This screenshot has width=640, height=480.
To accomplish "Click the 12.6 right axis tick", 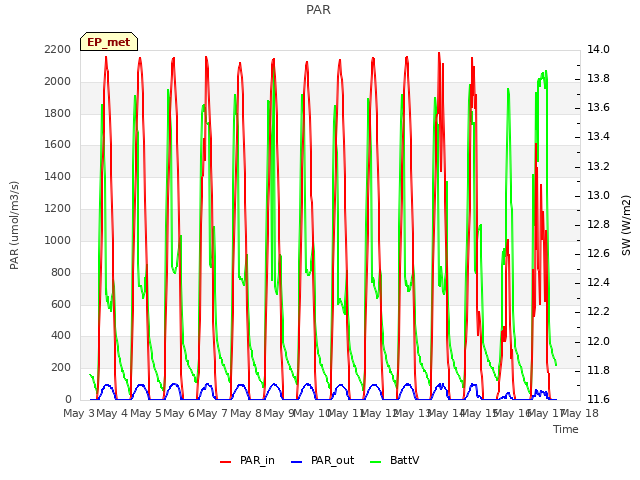I will coord(598,253).
